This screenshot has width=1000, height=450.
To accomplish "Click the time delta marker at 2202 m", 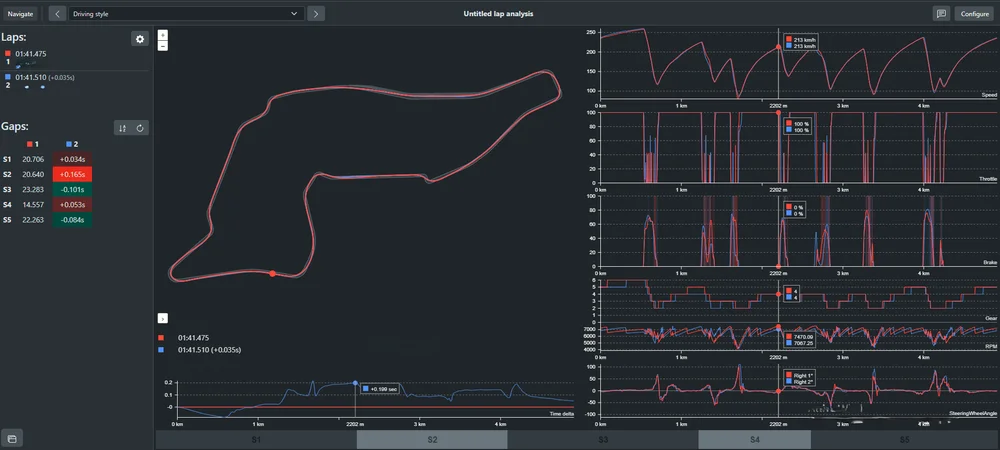I will [355, 383].
